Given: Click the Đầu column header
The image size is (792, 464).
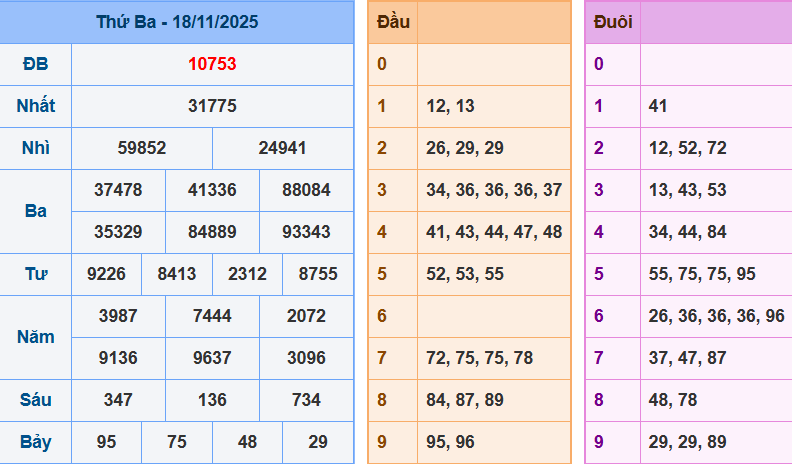Looking at the screenshot, I should point(393,22).
